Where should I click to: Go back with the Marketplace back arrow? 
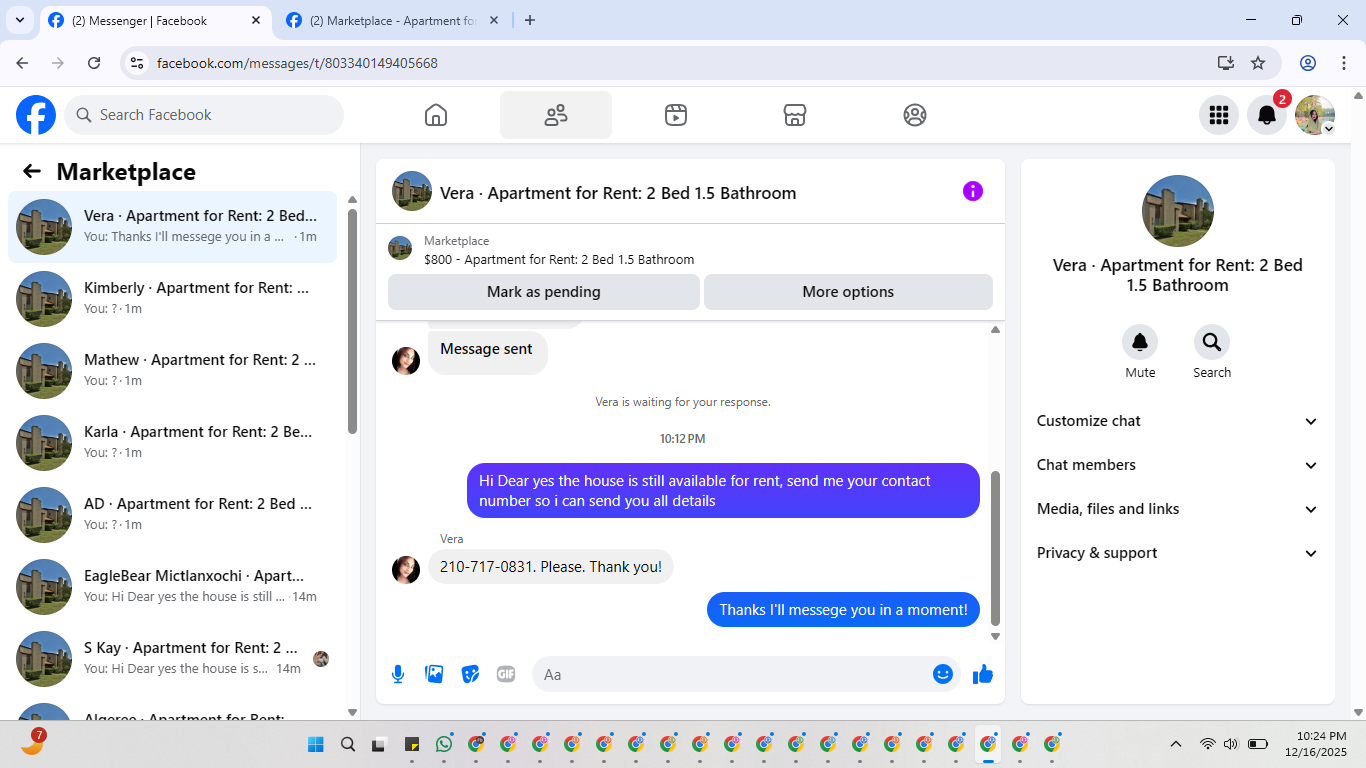point(32,172)
